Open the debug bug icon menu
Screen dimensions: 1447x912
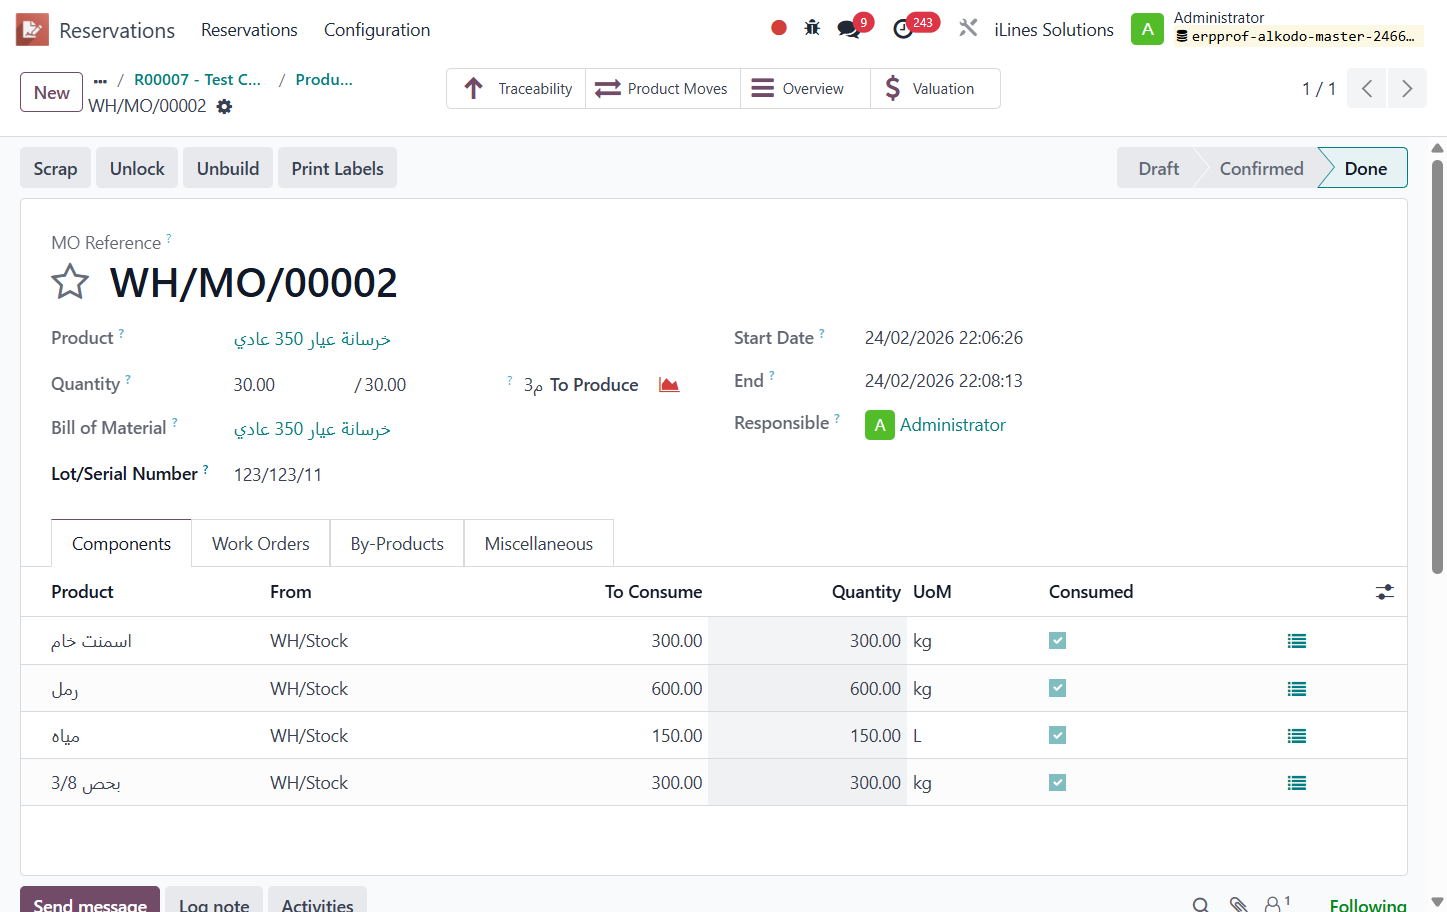click(812, 28)
